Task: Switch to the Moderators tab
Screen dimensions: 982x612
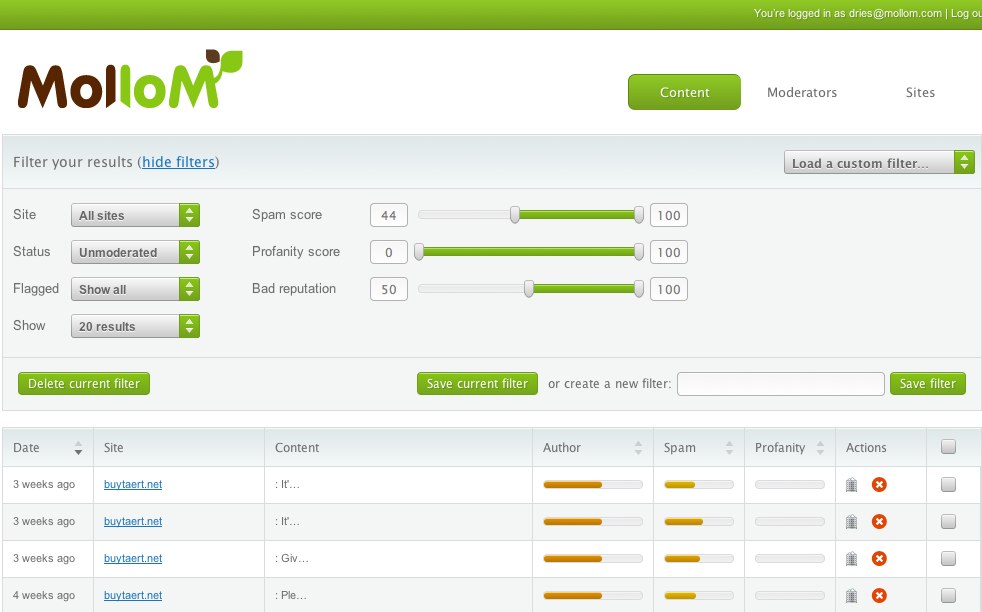Action: point(801,92)
